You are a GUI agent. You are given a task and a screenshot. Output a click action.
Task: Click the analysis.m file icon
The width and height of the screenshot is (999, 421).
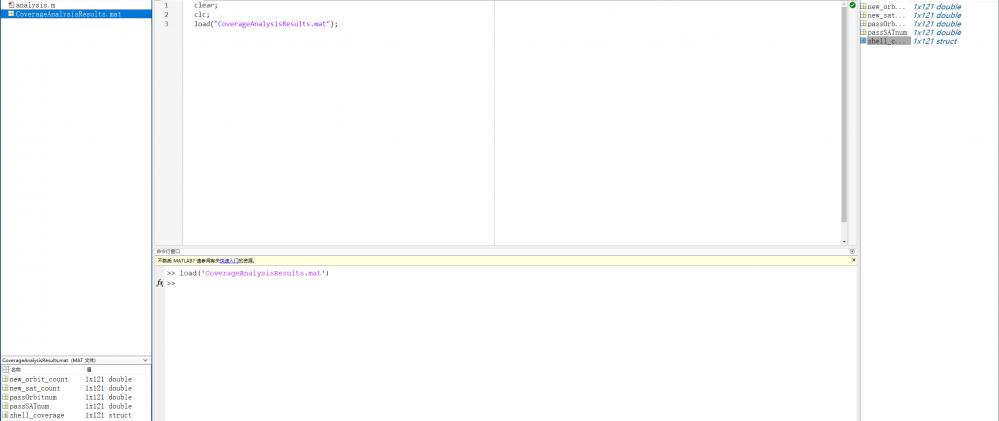pyautogui.click(x=10, y=5)
